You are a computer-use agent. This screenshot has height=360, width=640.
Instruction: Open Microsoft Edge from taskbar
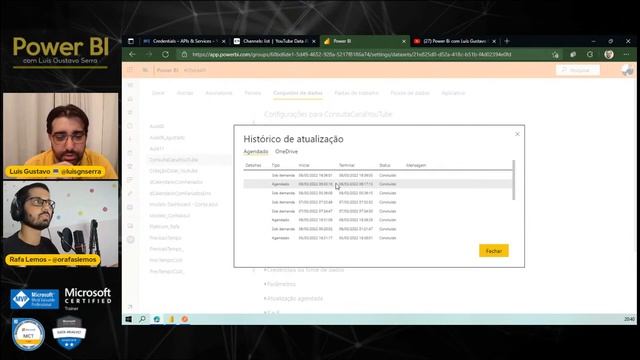pyautogui.click(x=157, y=319)
